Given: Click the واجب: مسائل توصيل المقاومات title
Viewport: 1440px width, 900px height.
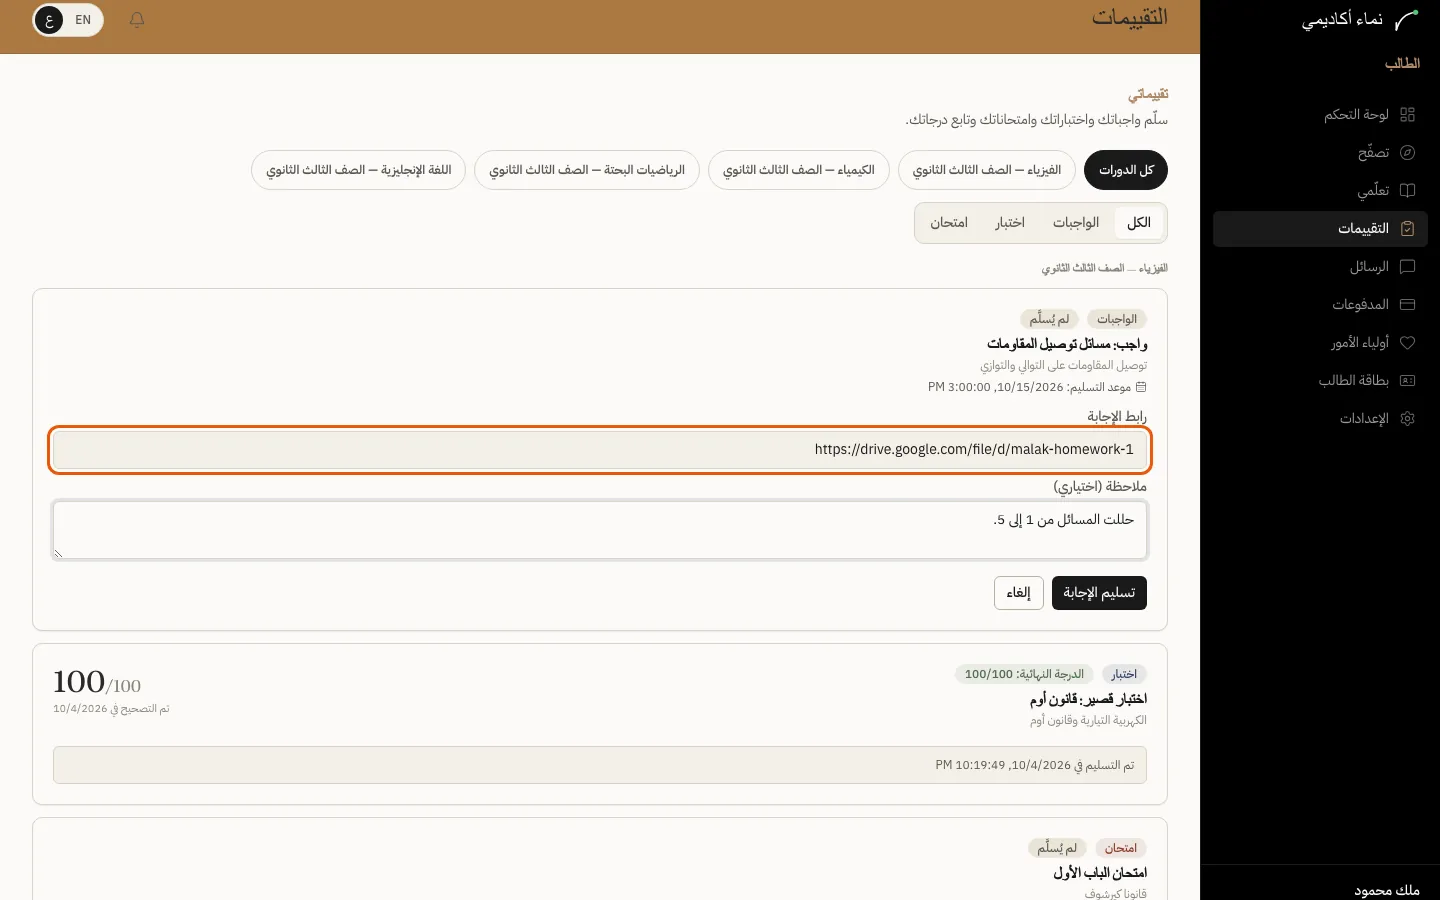Looking at the screenshot, I should pyautogui.click(x=1067, y=344).
